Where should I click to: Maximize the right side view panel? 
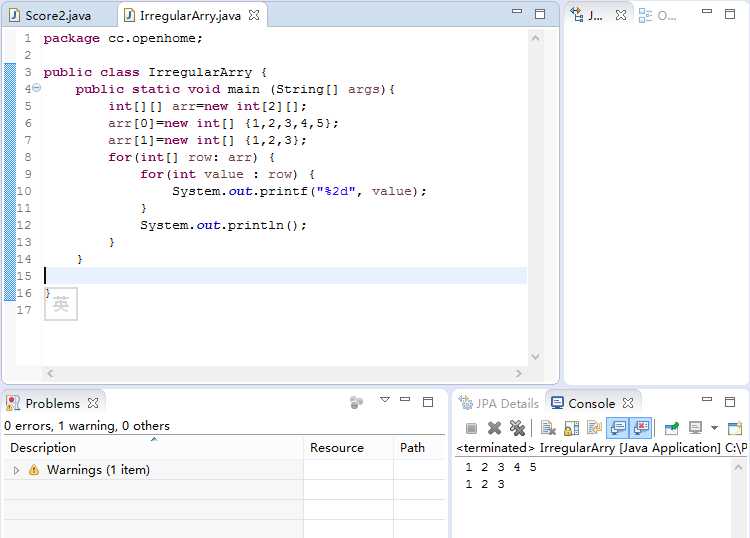[x=730, y=14]
